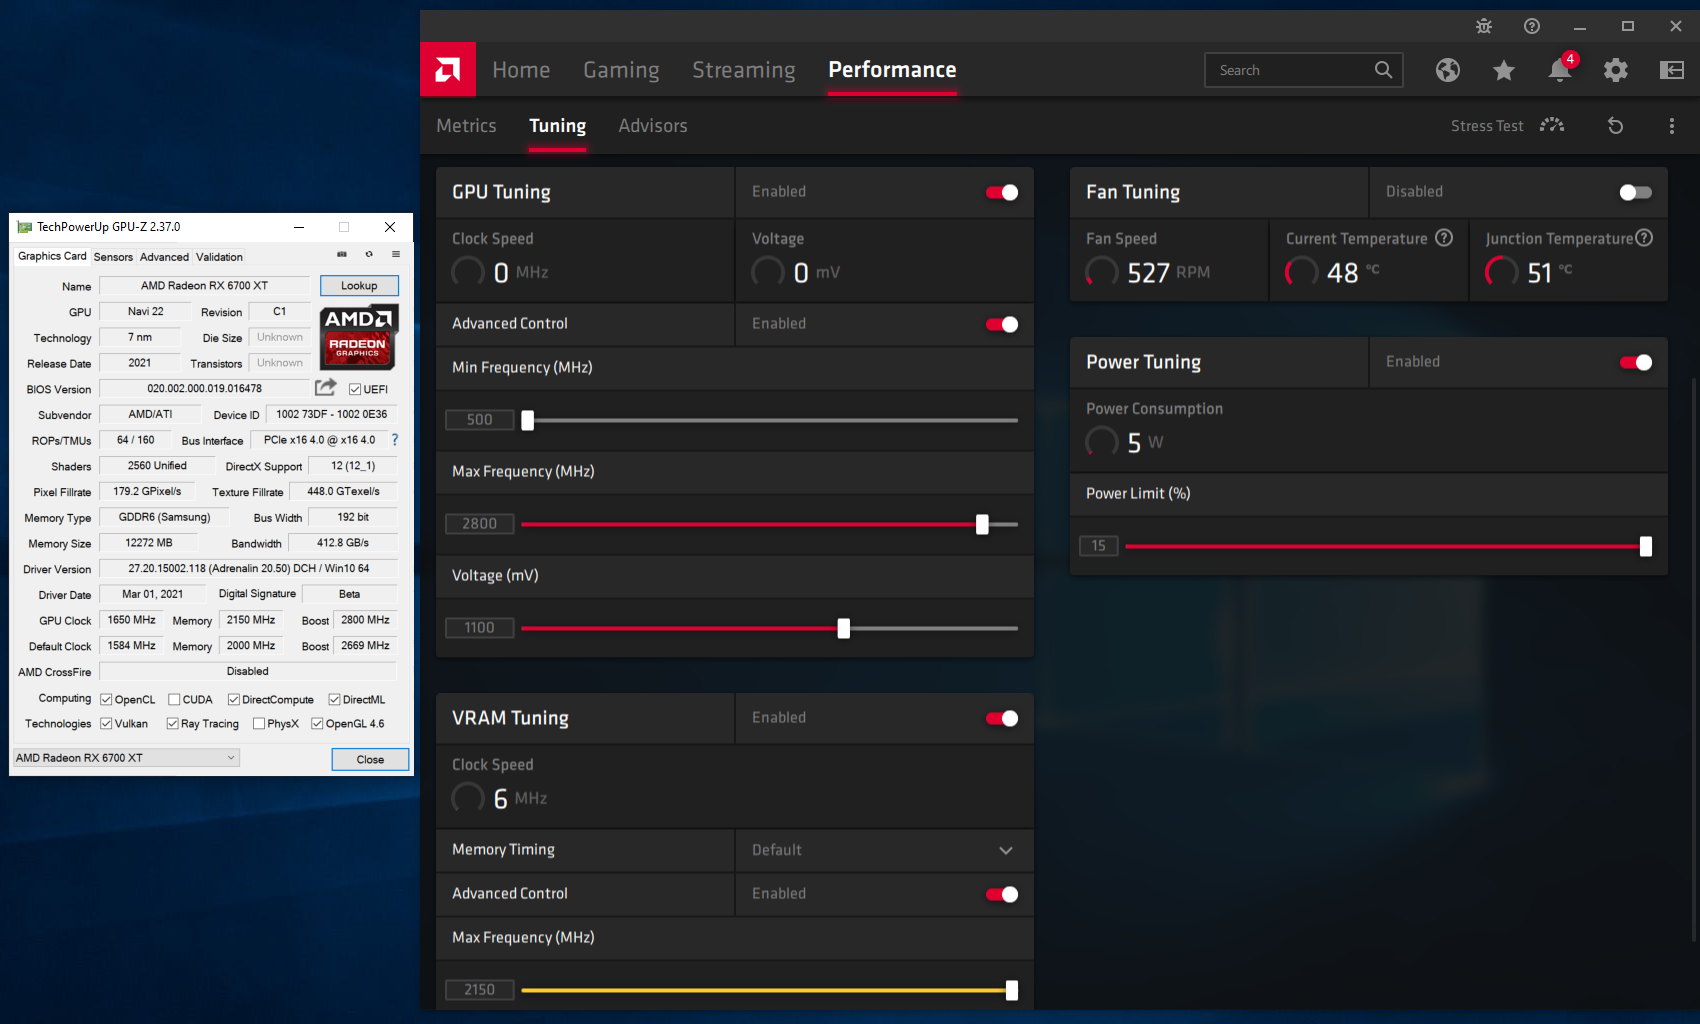Image resolution: width=1700 pixels, height=1024 pixels.
Task: Click the Power Limit 15 value box
Action: pos(1098,546)
